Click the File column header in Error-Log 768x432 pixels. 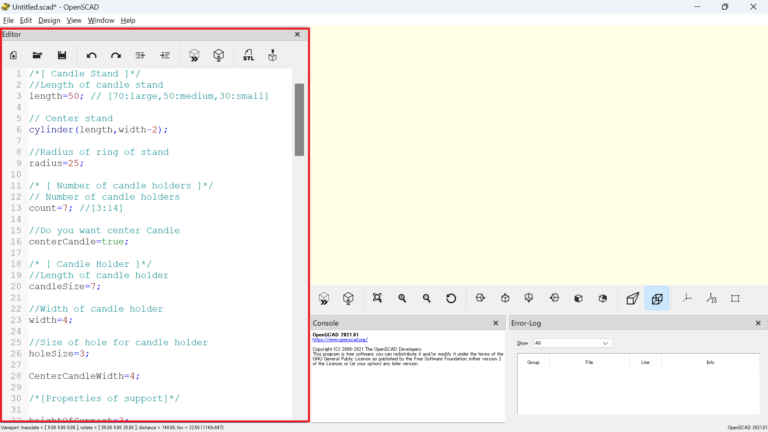589,362
